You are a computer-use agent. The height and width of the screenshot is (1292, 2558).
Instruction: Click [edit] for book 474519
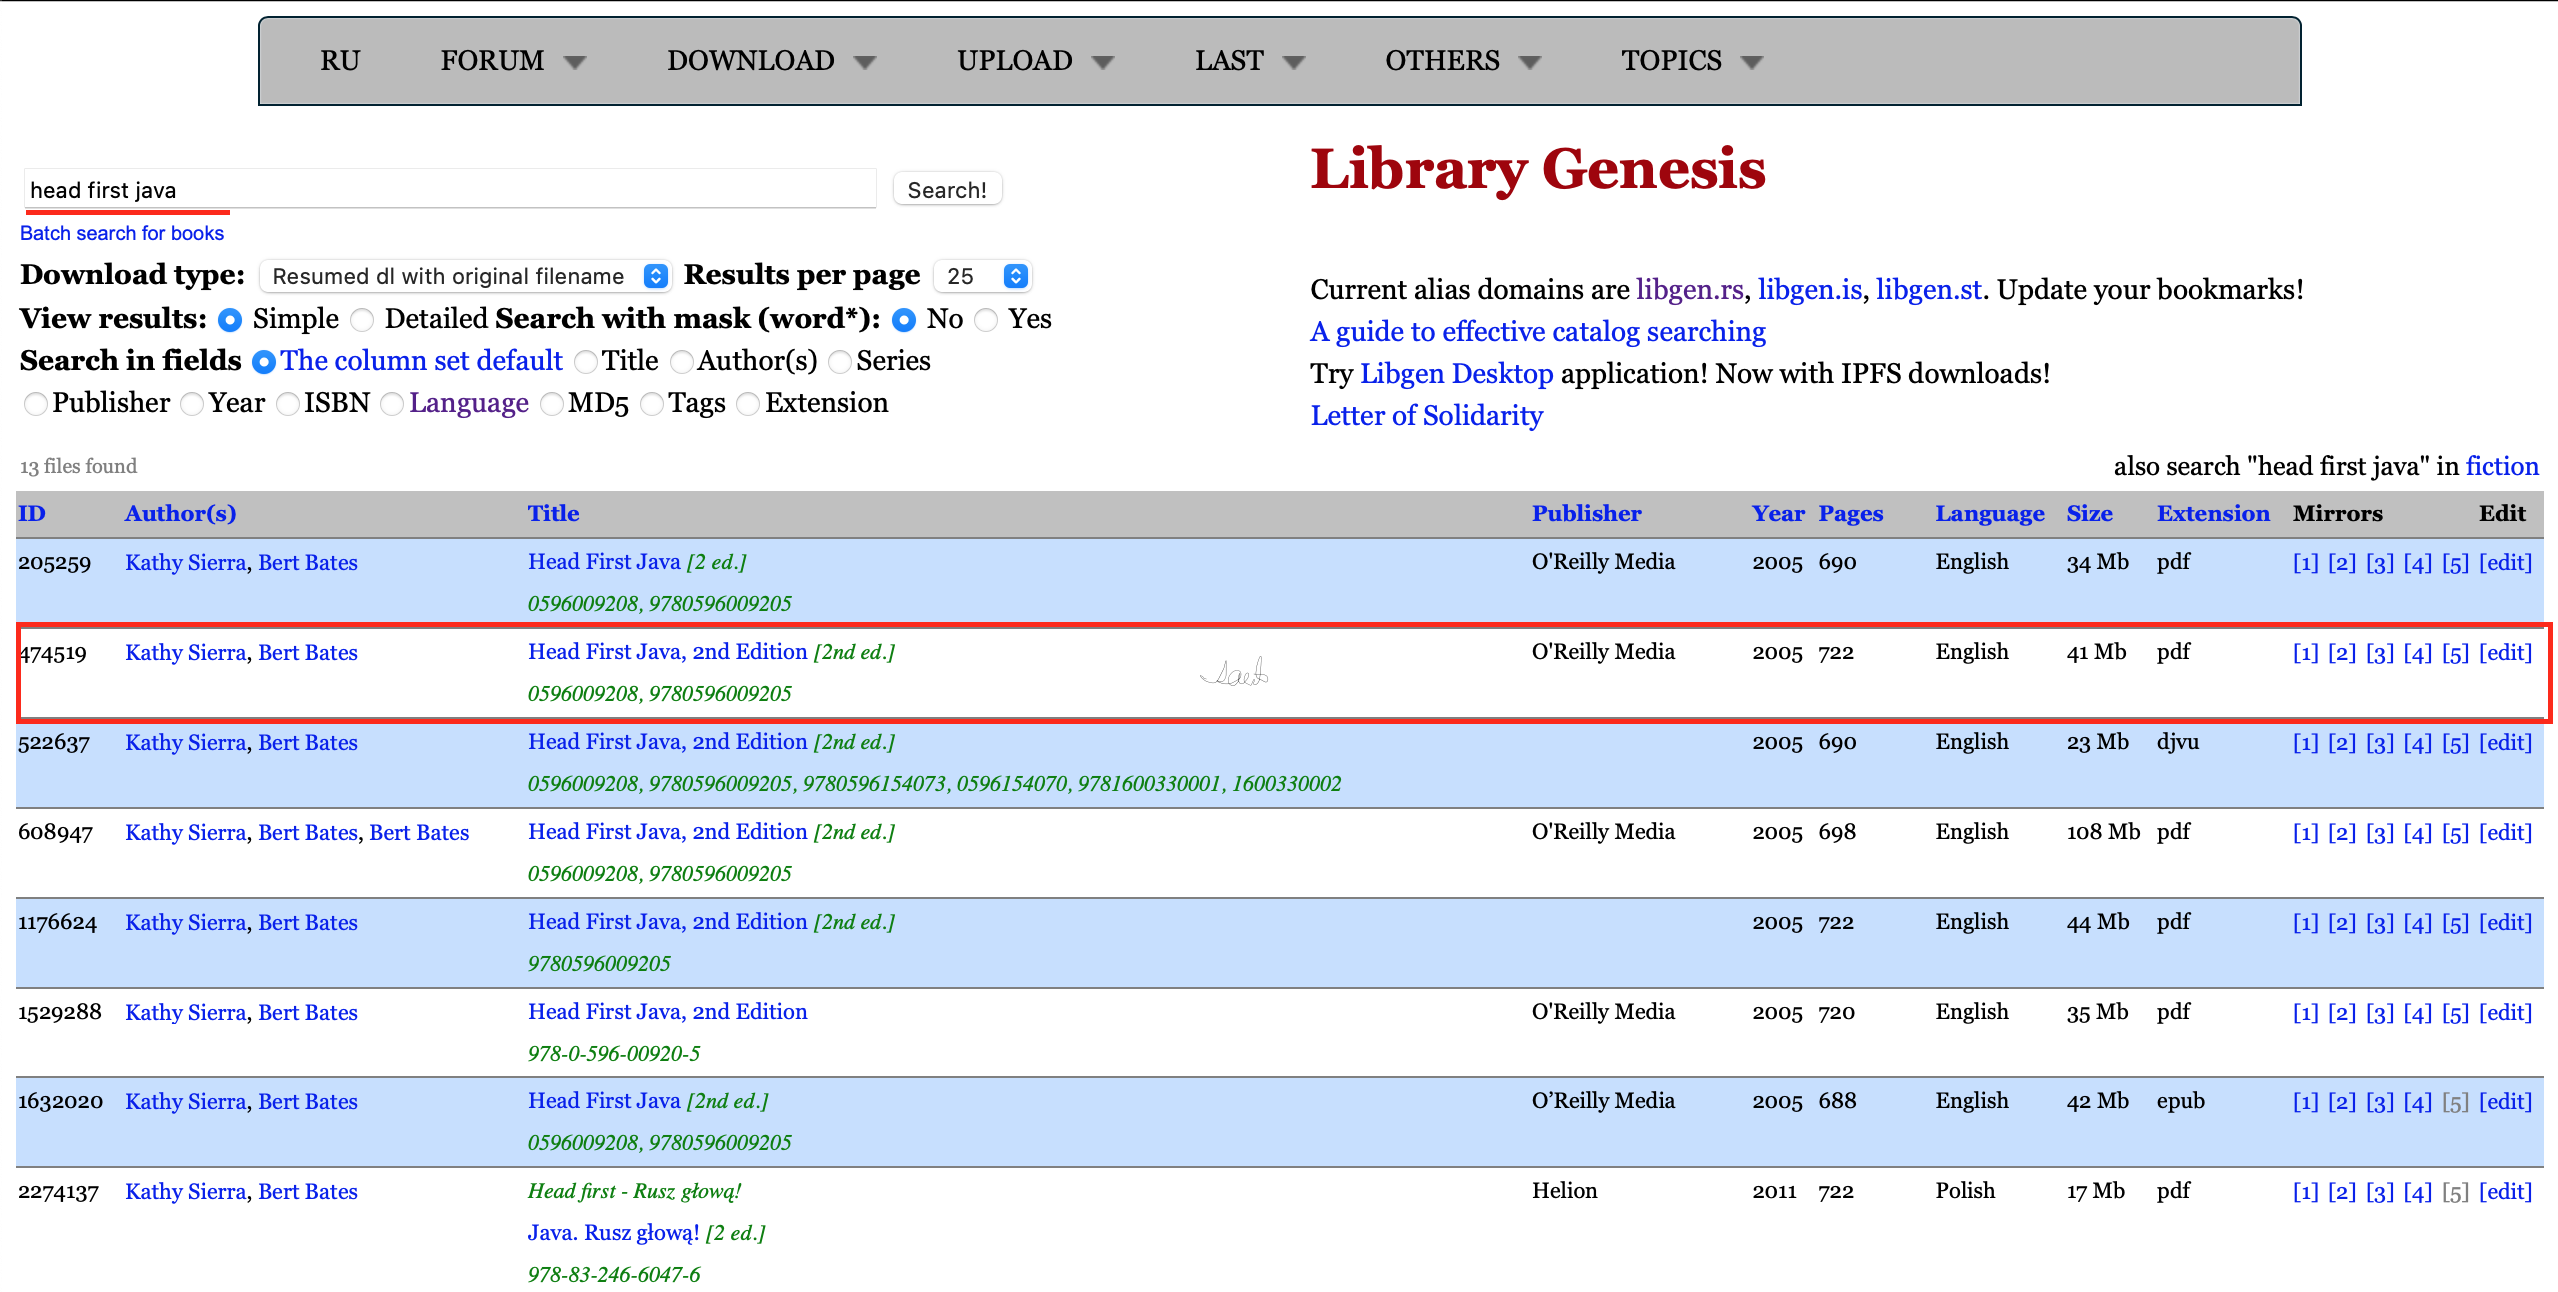click(2505, 653)
